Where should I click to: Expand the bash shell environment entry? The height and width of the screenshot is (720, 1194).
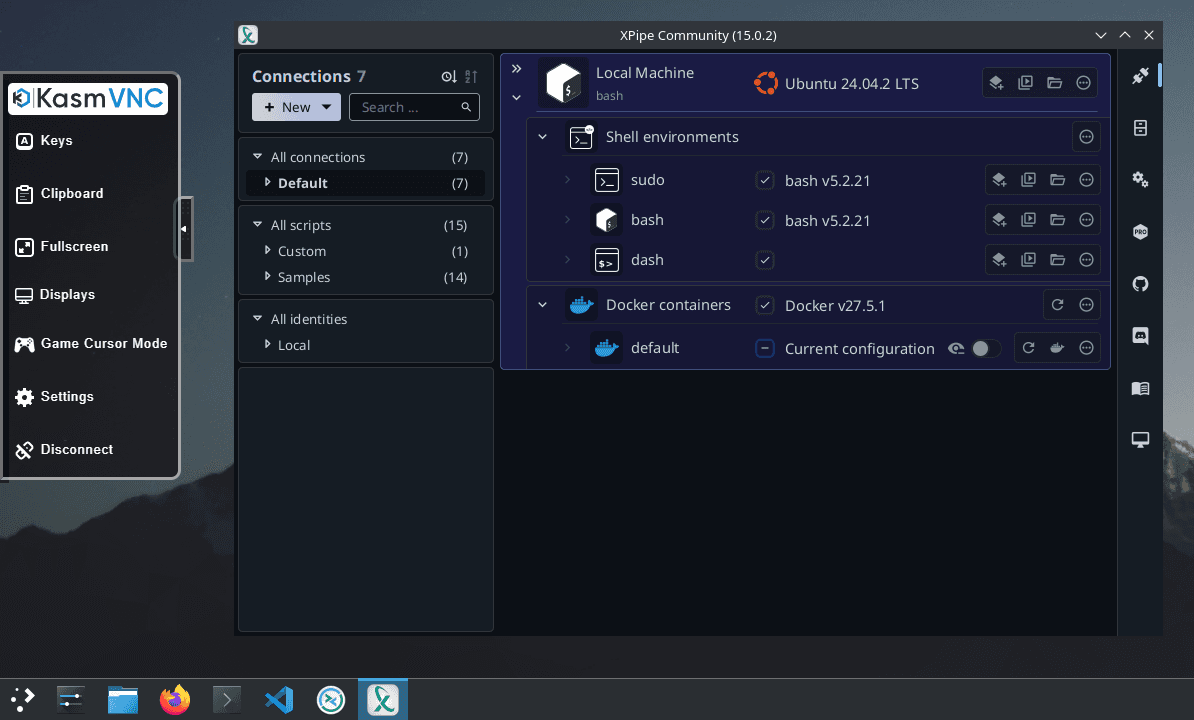point(567,220)
